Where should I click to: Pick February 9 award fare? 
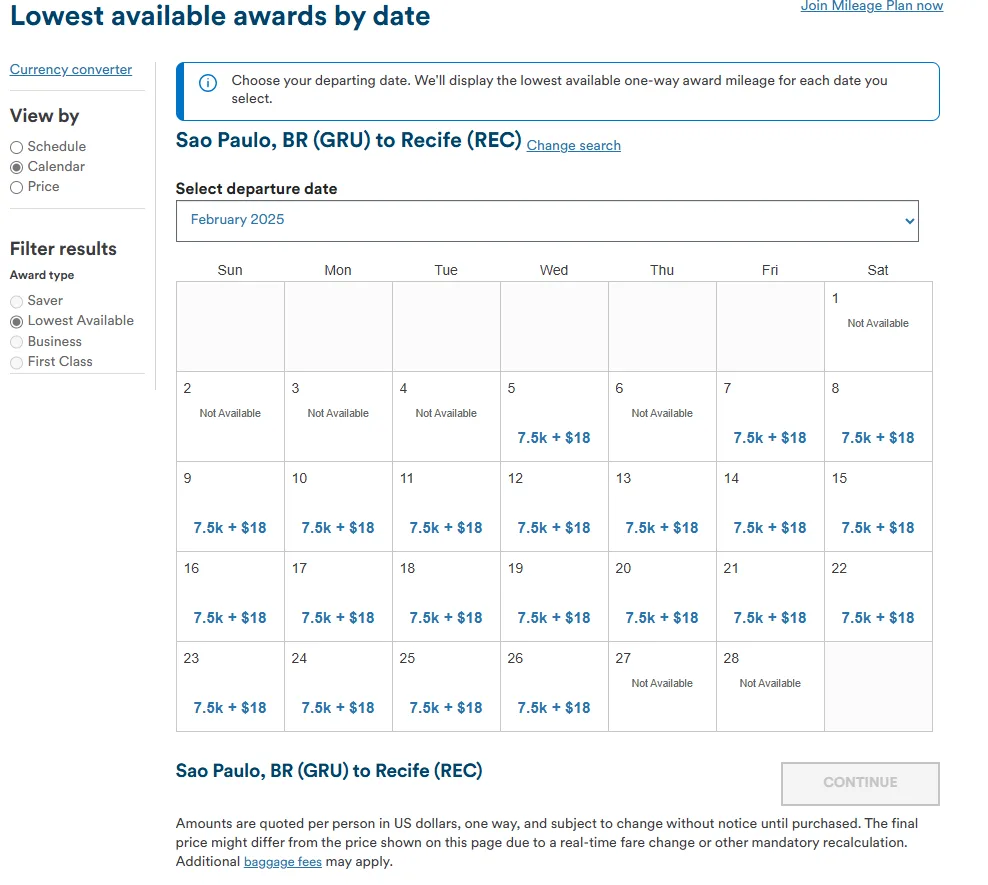(230, 528)
